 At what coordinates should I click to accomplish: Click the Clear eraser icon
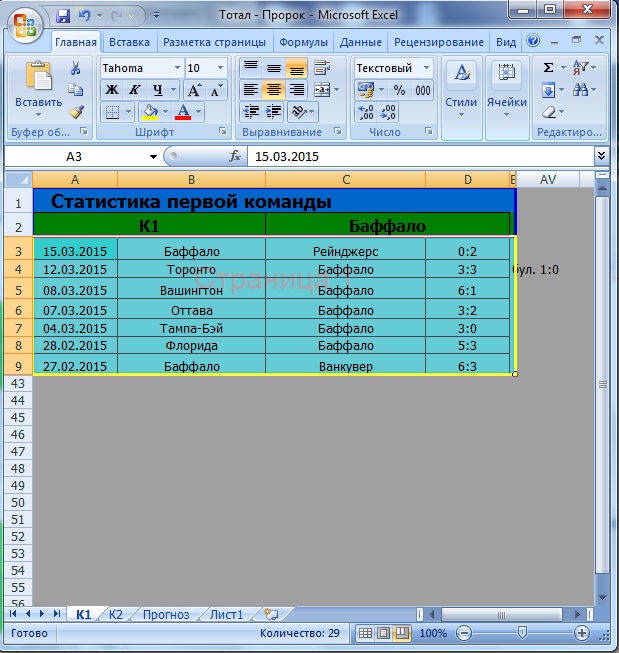coord(550,112)
